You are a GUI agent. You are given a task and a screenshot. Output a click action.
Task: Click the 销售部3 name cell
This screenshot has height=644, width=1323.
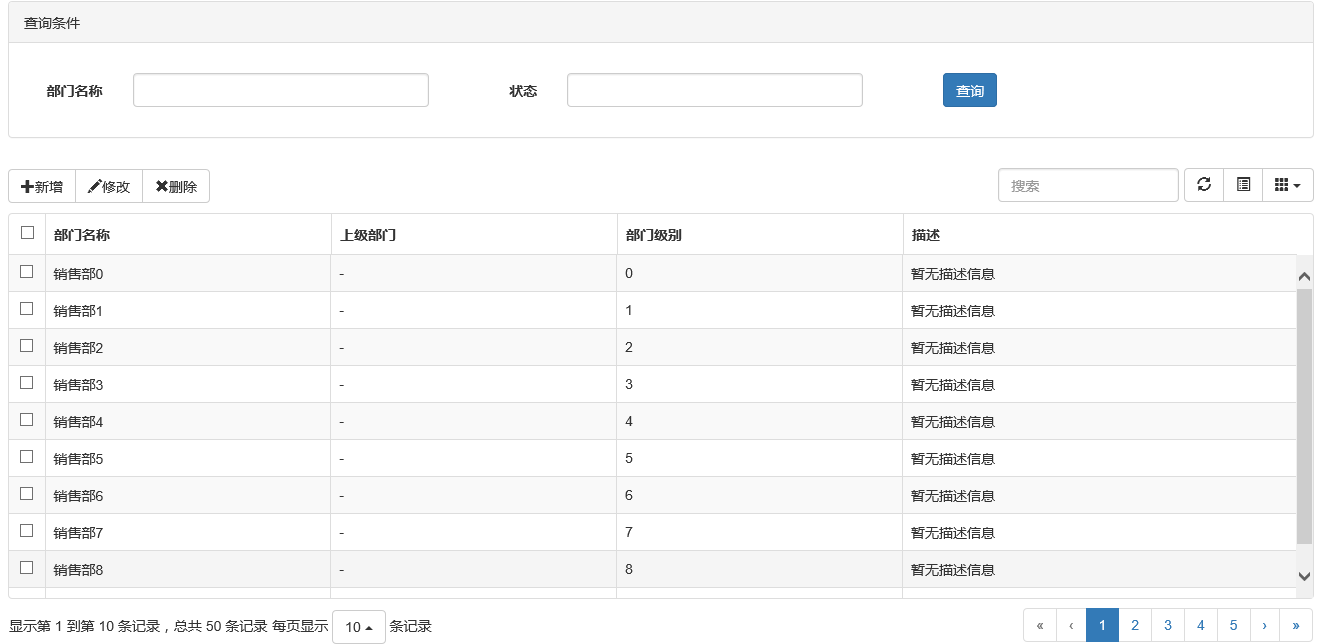(x=188, y=384)
